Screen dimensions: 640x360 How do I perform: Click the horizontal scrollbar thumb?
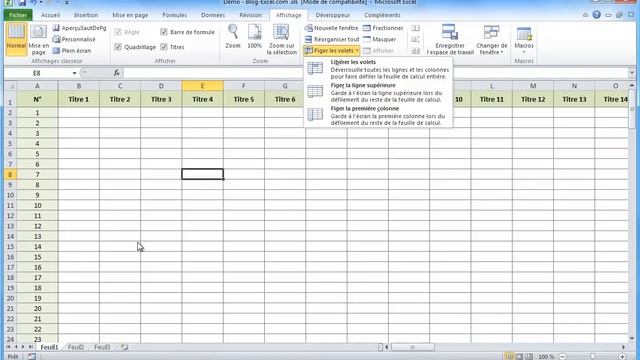(x=412, y=347)
